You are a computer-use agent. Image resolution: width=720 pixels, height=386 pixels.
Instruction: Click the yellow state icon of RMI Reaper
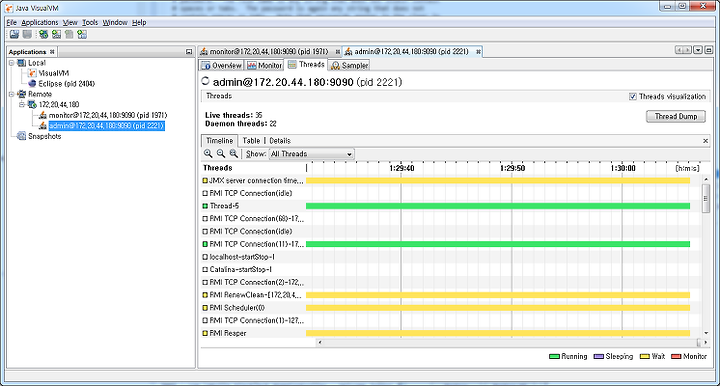(205, 333)
